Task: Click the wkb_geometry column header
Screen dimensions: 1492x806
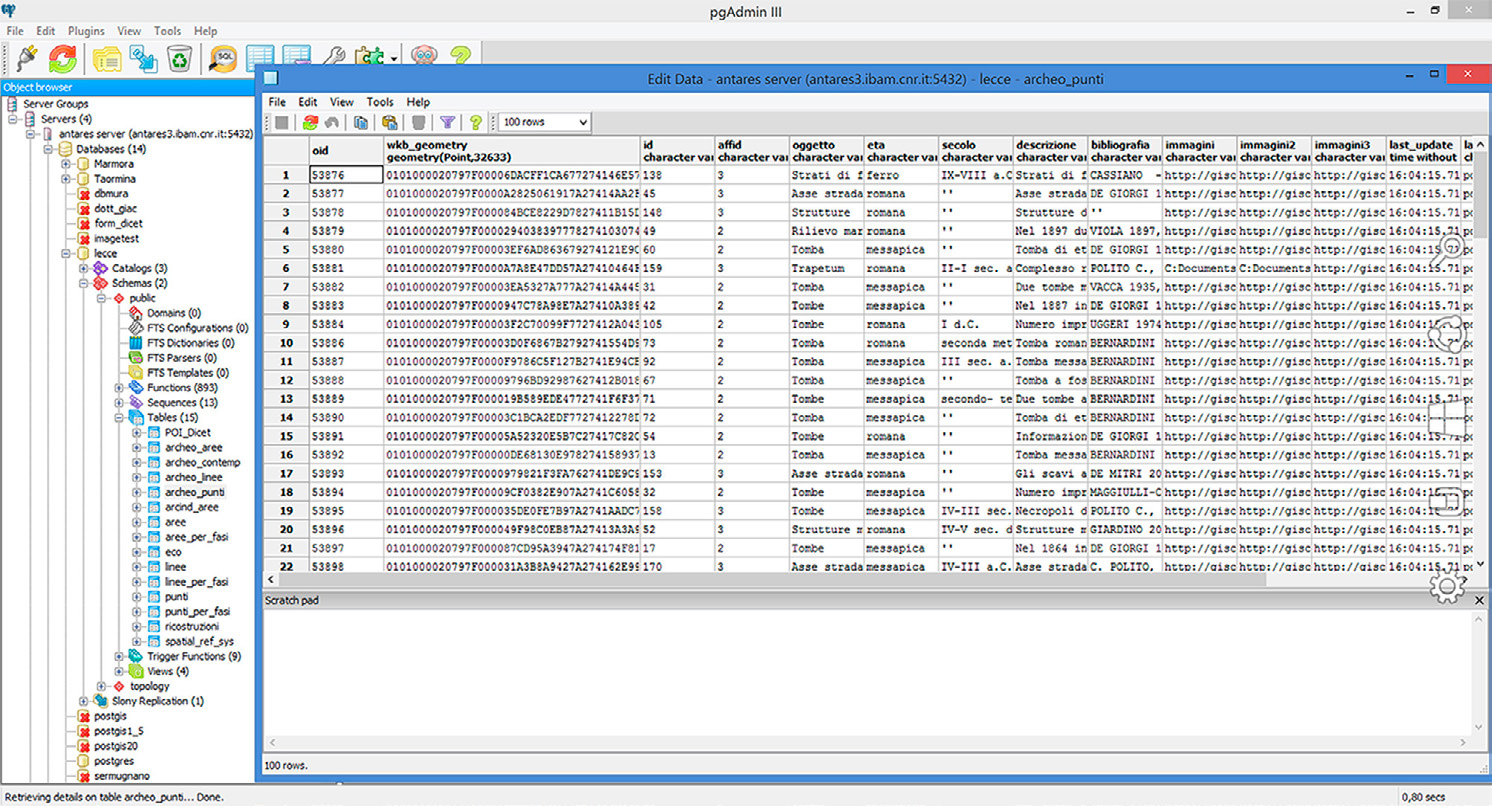Action: point(512,150)
